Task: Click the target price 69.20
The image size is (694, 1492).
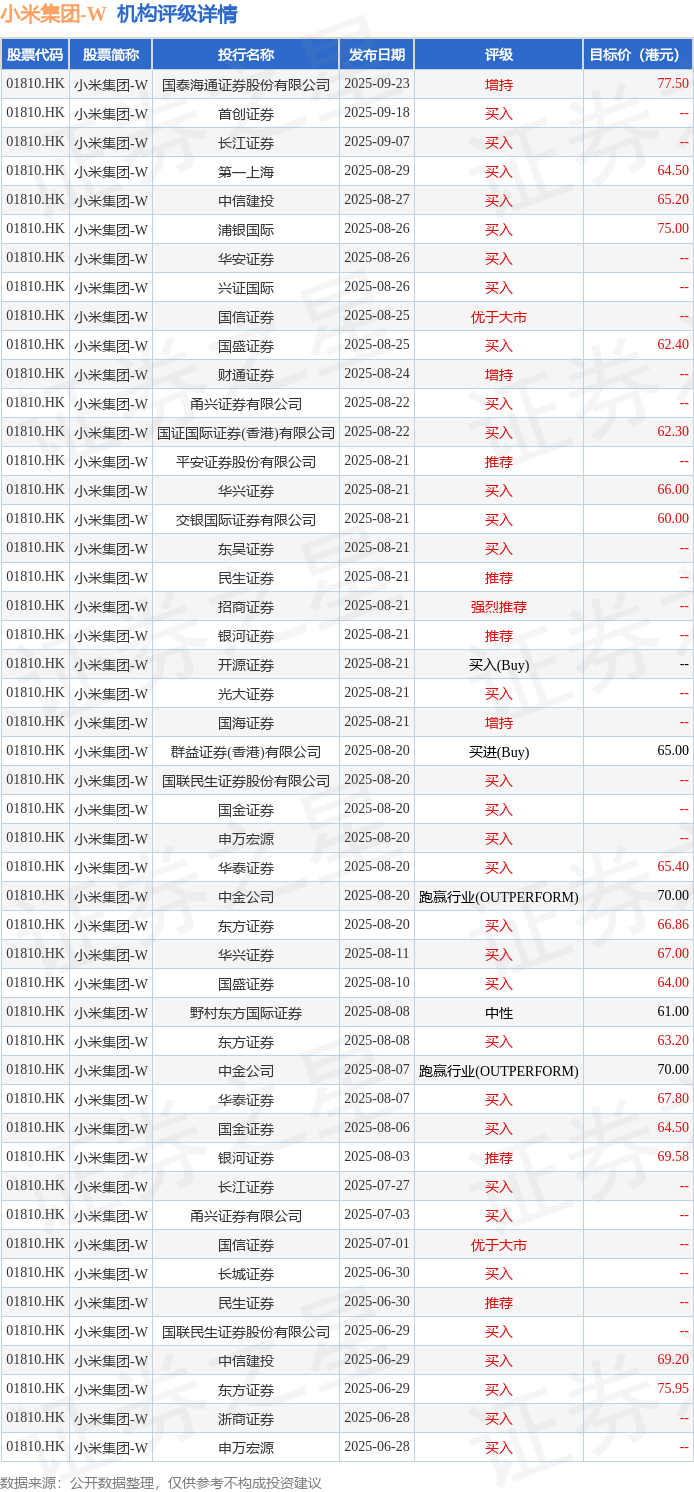Action: [673, 1360]
